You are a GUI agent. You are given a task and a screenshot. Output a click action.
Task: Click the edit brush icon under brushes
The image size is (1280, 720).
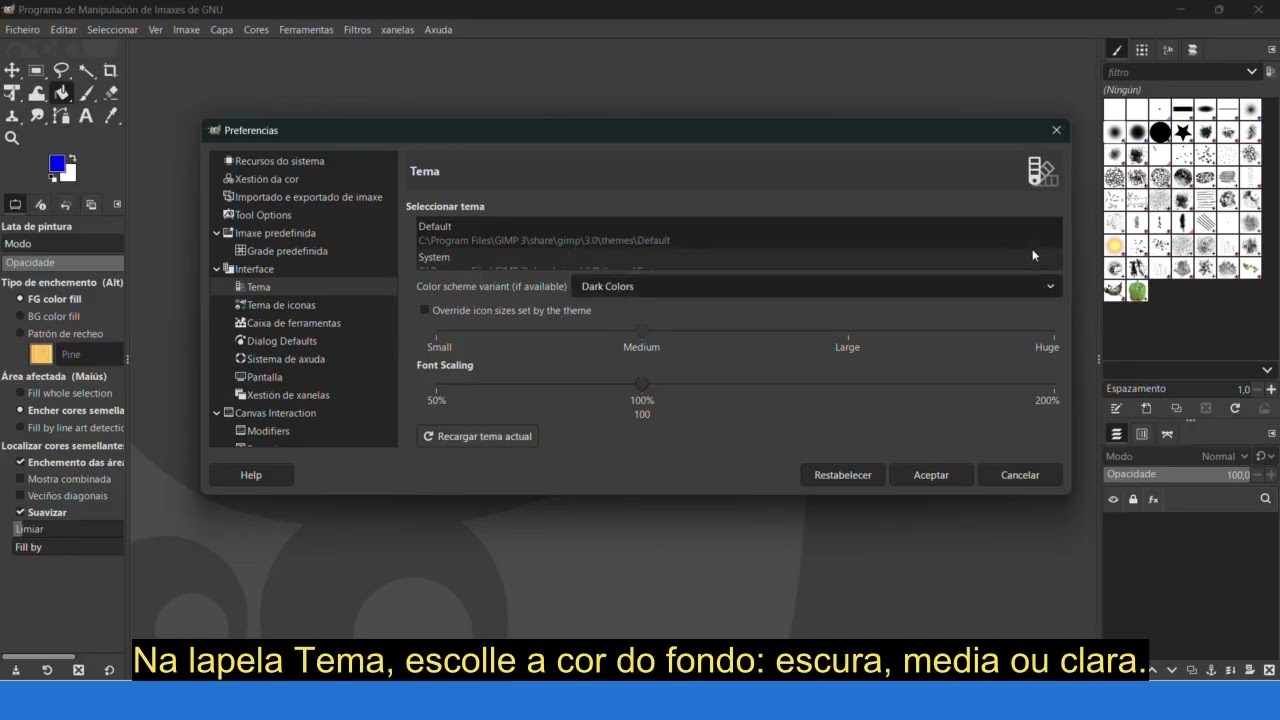[1116, 408]
